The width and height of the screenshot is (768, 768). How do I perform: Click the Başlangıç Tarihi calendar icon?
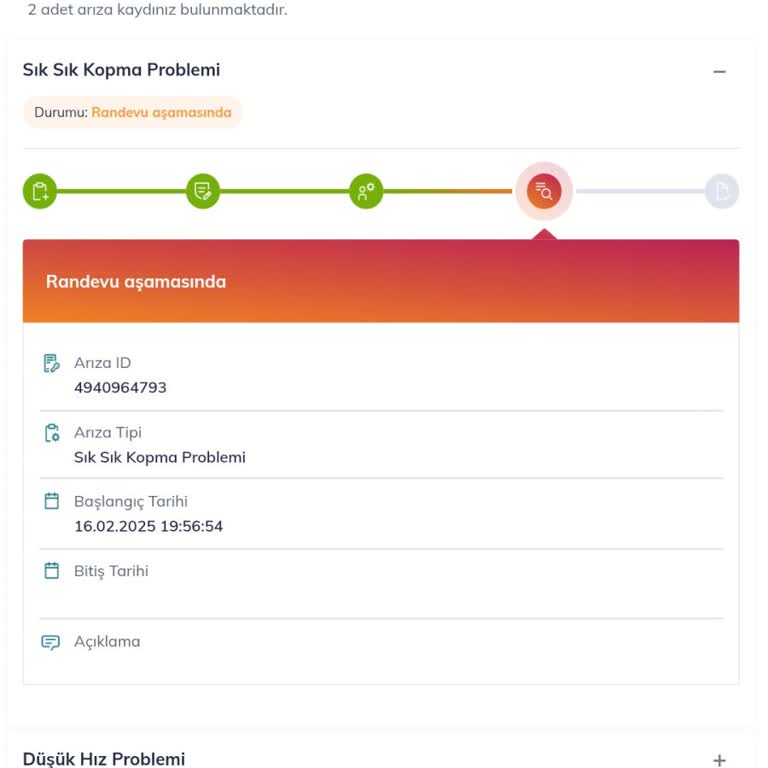click(x=51, y=501)
